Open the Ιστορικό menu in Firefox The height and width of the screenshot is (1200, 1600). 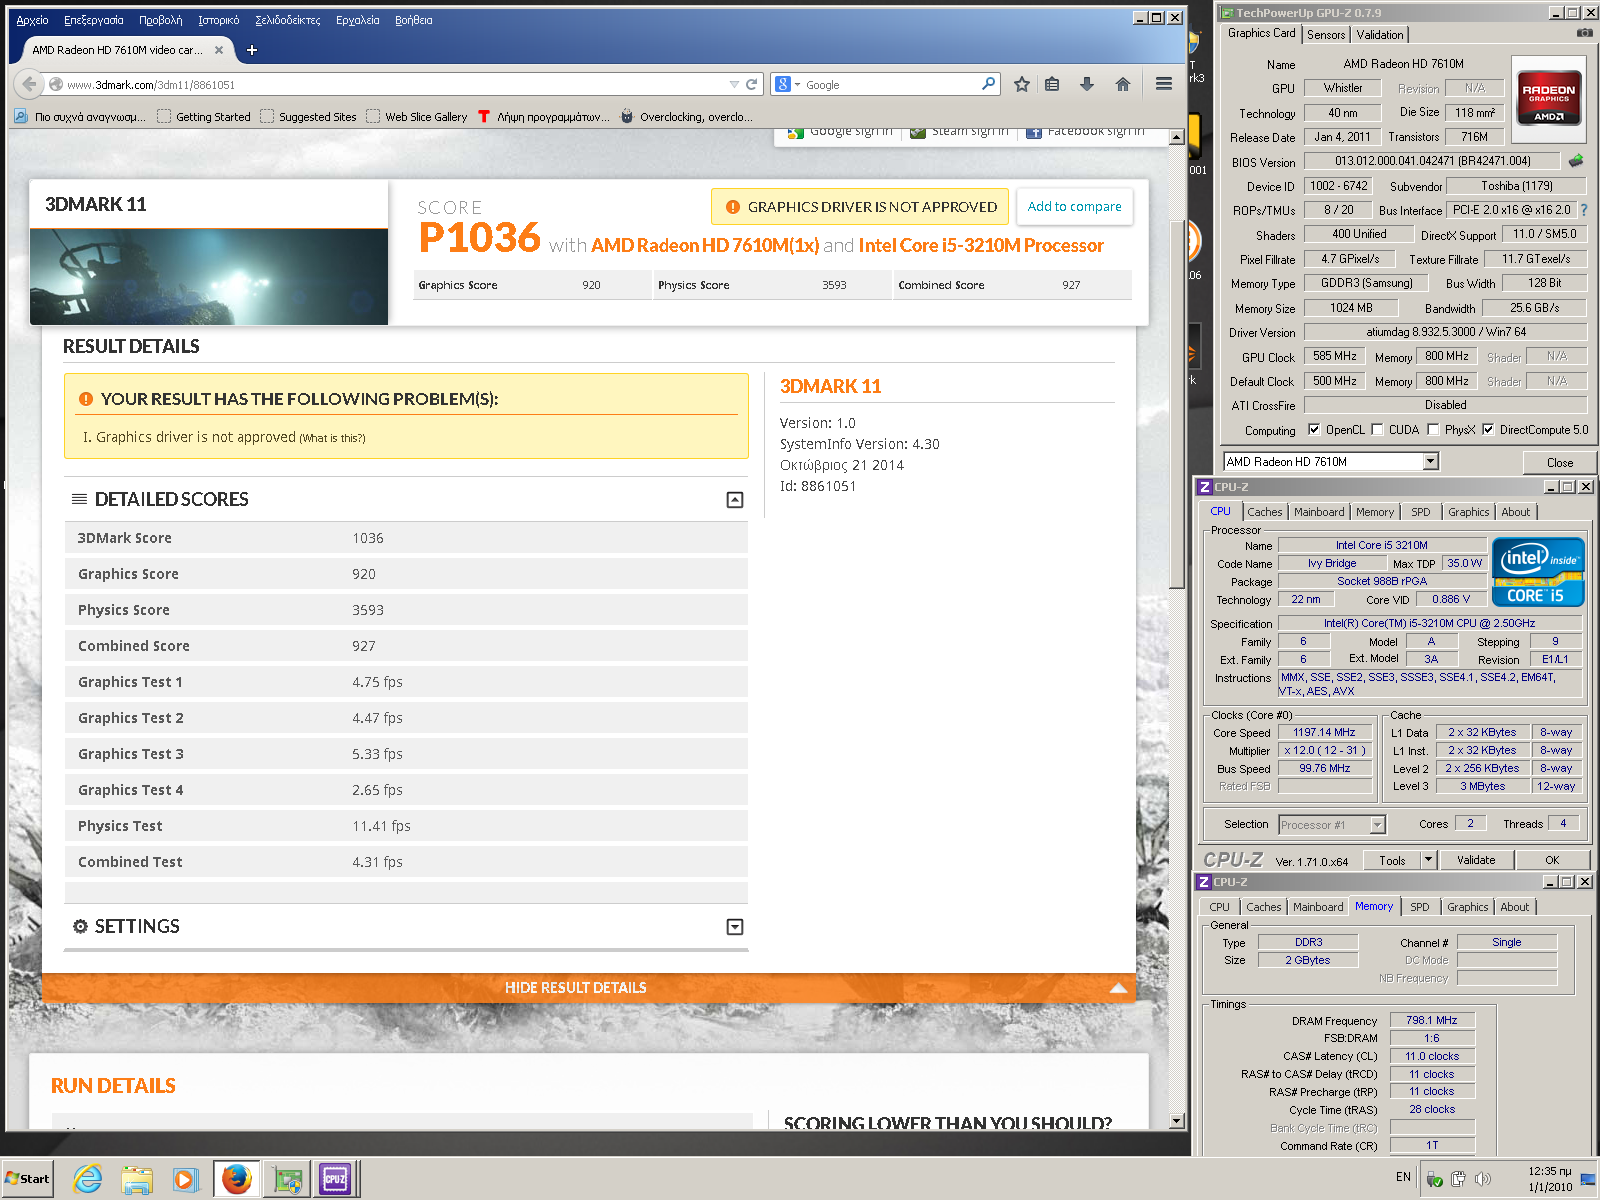[x=218, y=20]
